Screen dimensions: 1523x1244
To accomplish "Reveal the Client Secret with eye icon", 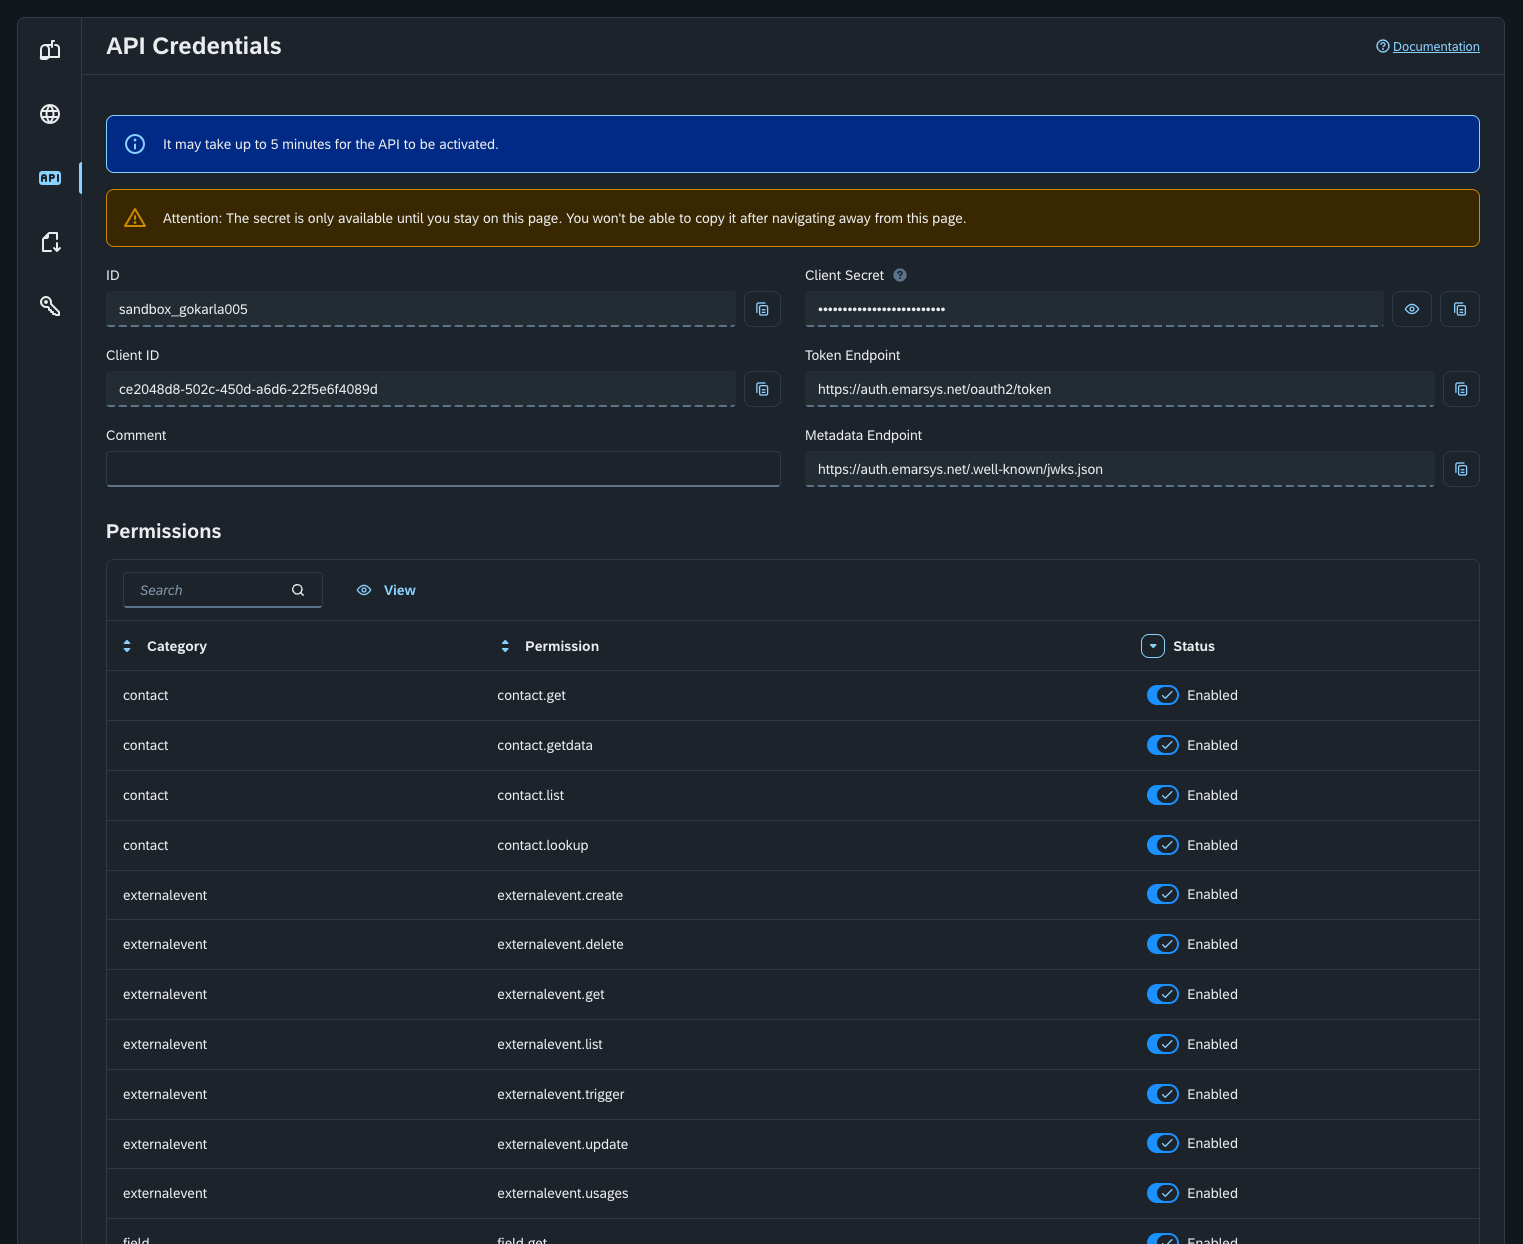I will pos(1411,309).
